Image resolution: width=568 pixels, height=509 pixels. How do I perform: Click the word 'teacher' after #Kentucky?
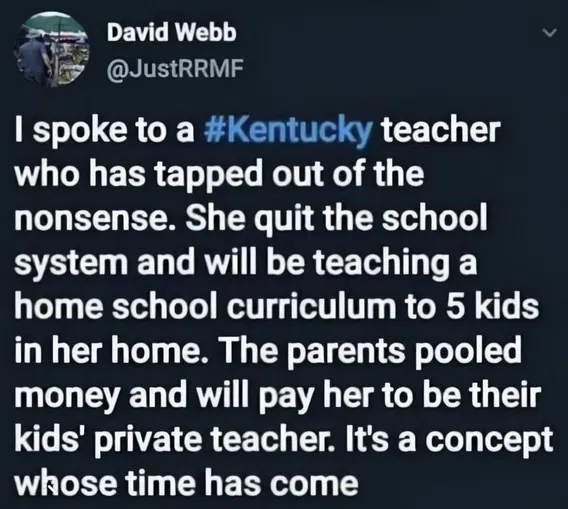[441, 130]
